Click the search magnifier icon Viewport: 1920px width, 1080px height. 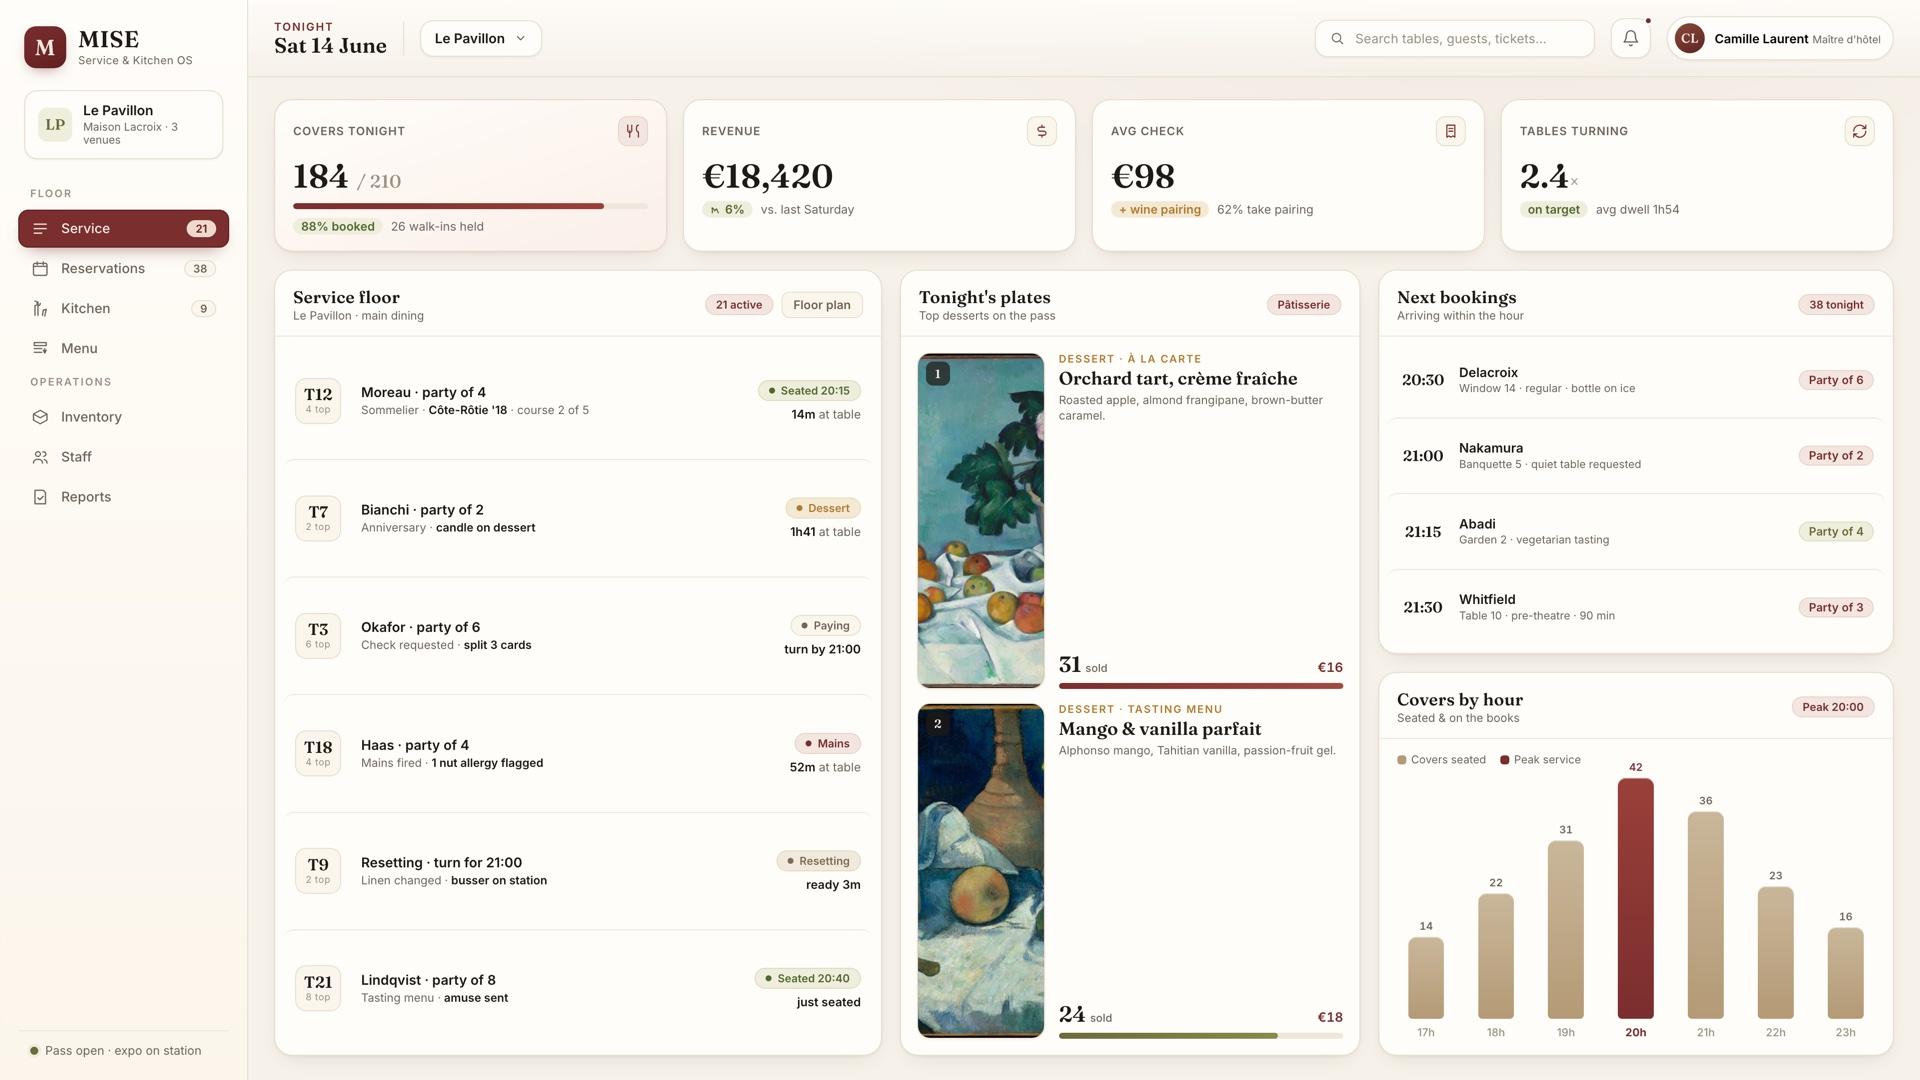(1337, 39)
